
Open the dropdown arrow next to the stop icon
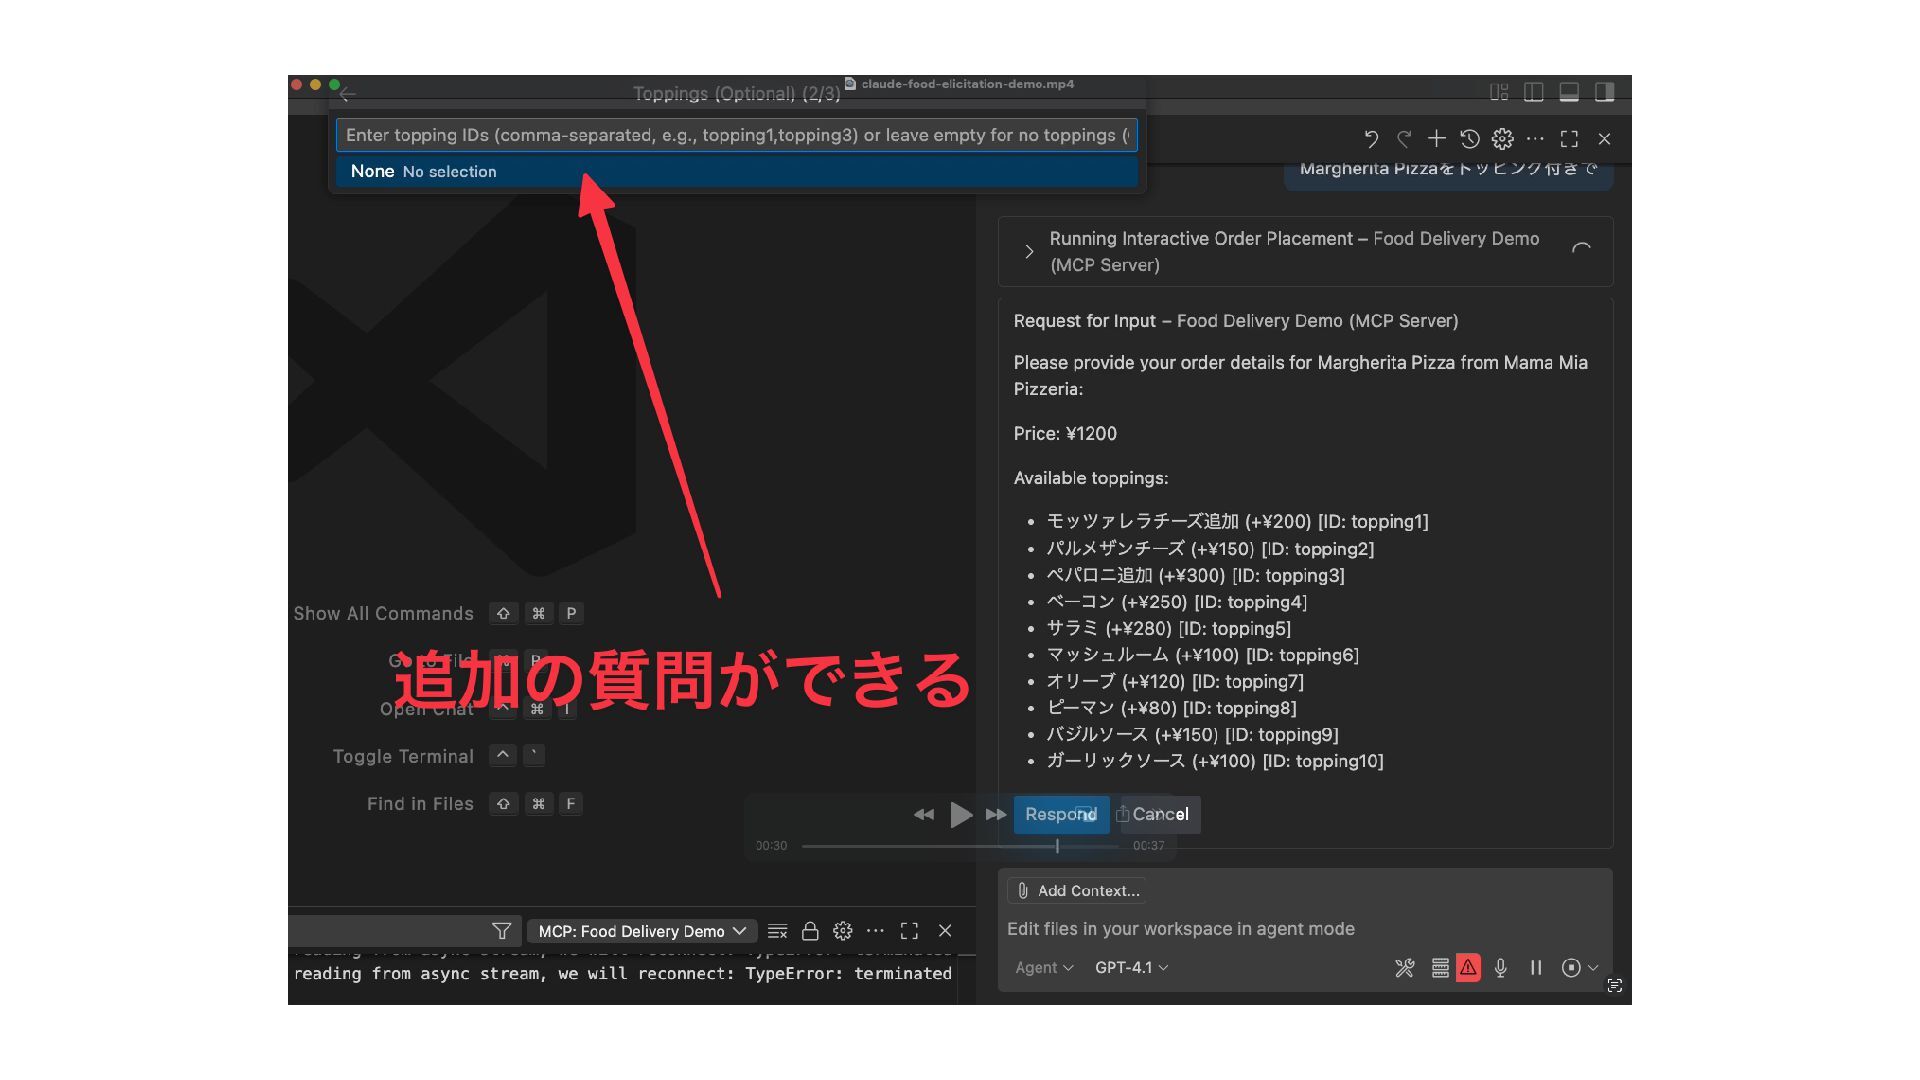[1593, 967]
